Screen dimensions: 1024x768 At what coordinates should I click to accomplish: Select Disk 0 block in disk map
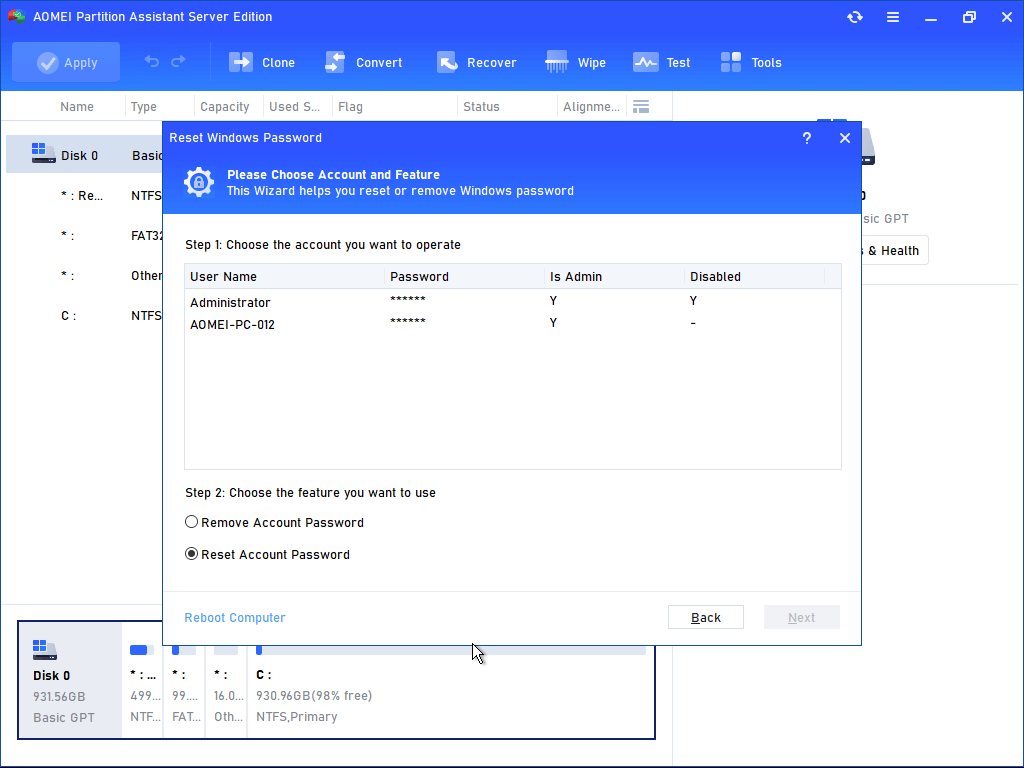[x=71, y=680]
